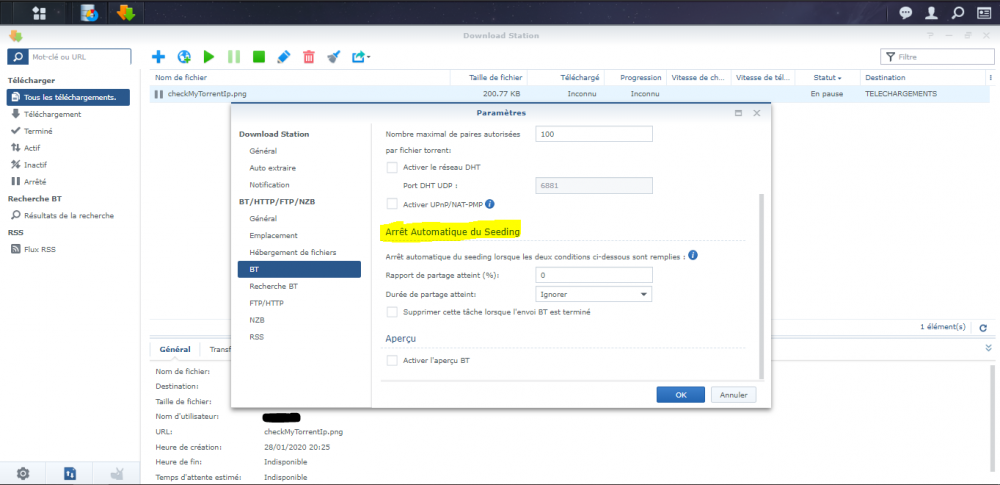
Task: Collapse the details panel double chevron
Action: [x=989, y=348]
